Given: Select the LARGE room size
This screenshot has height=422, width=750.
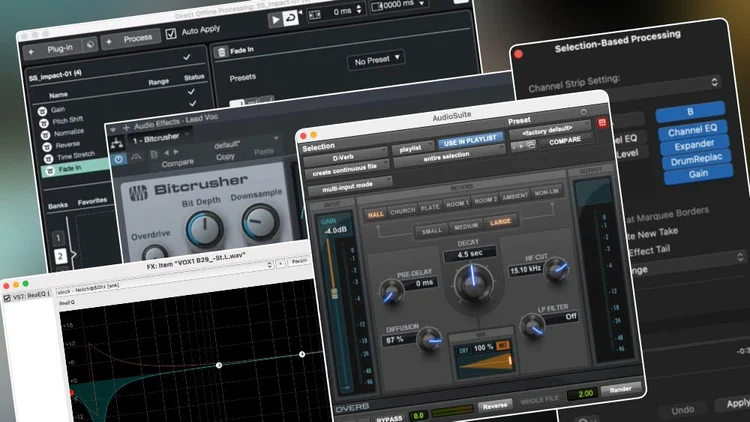Looking at the screenshot, I should point(500,222).
